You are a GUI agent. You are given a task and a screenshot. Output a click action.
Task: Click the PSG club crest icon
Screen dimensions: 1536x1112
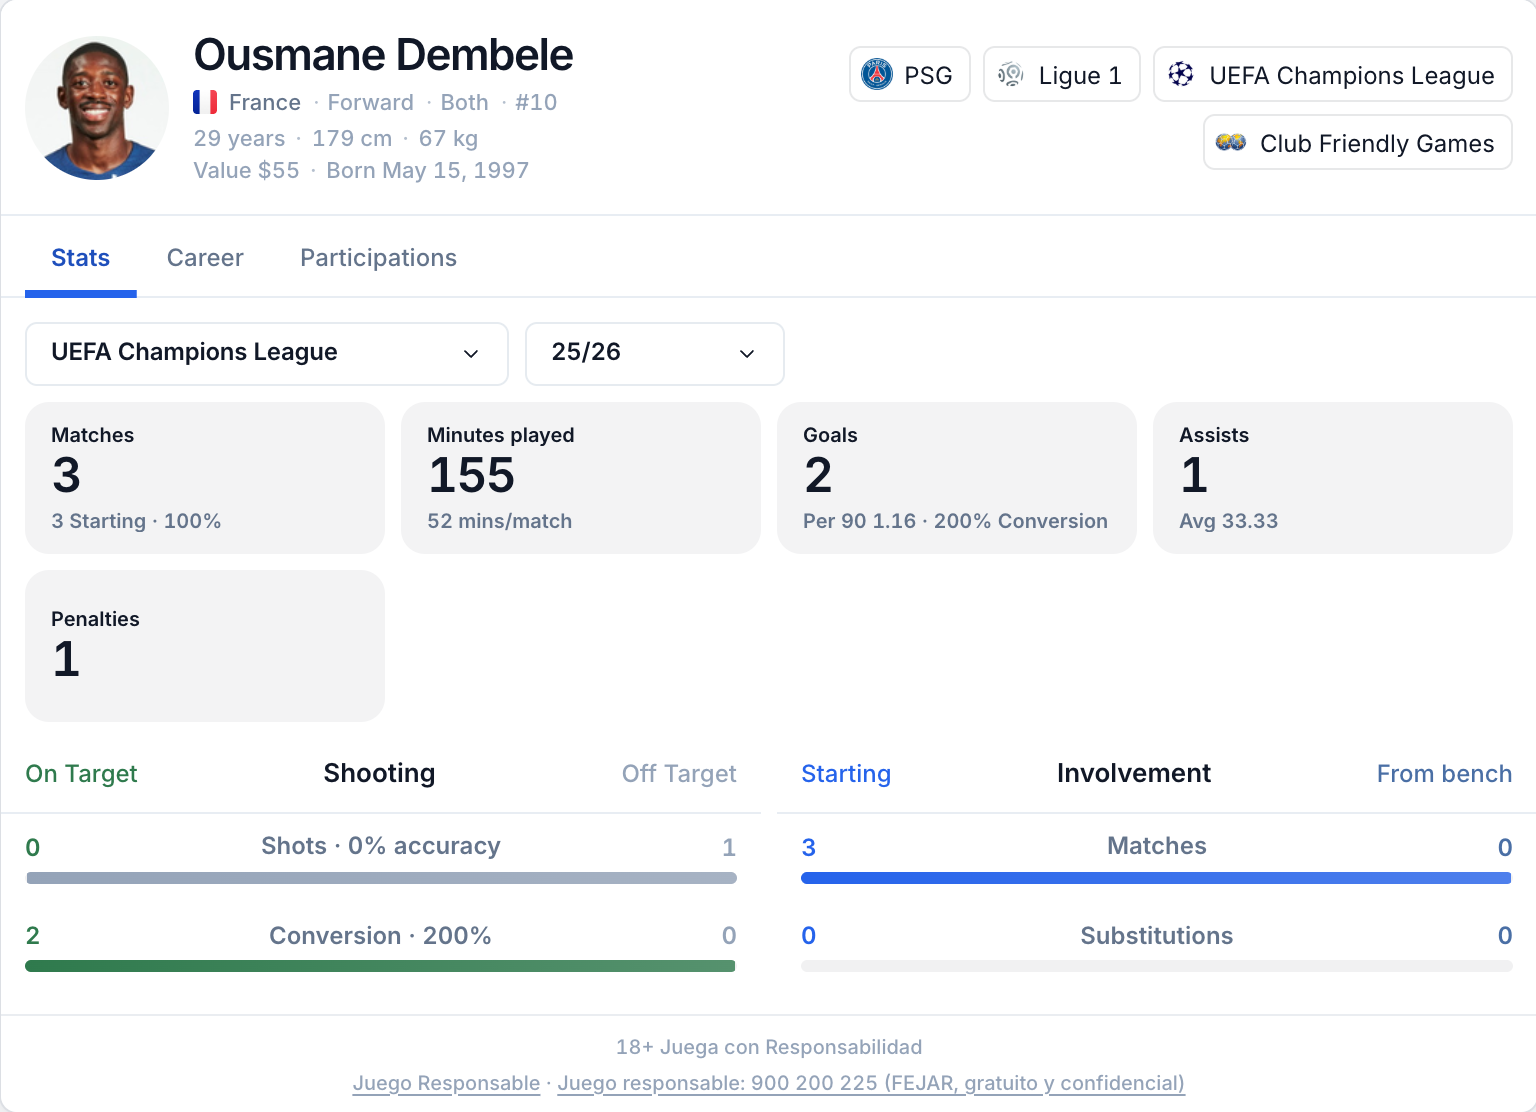pyautogui.click(x=877, y=74)
